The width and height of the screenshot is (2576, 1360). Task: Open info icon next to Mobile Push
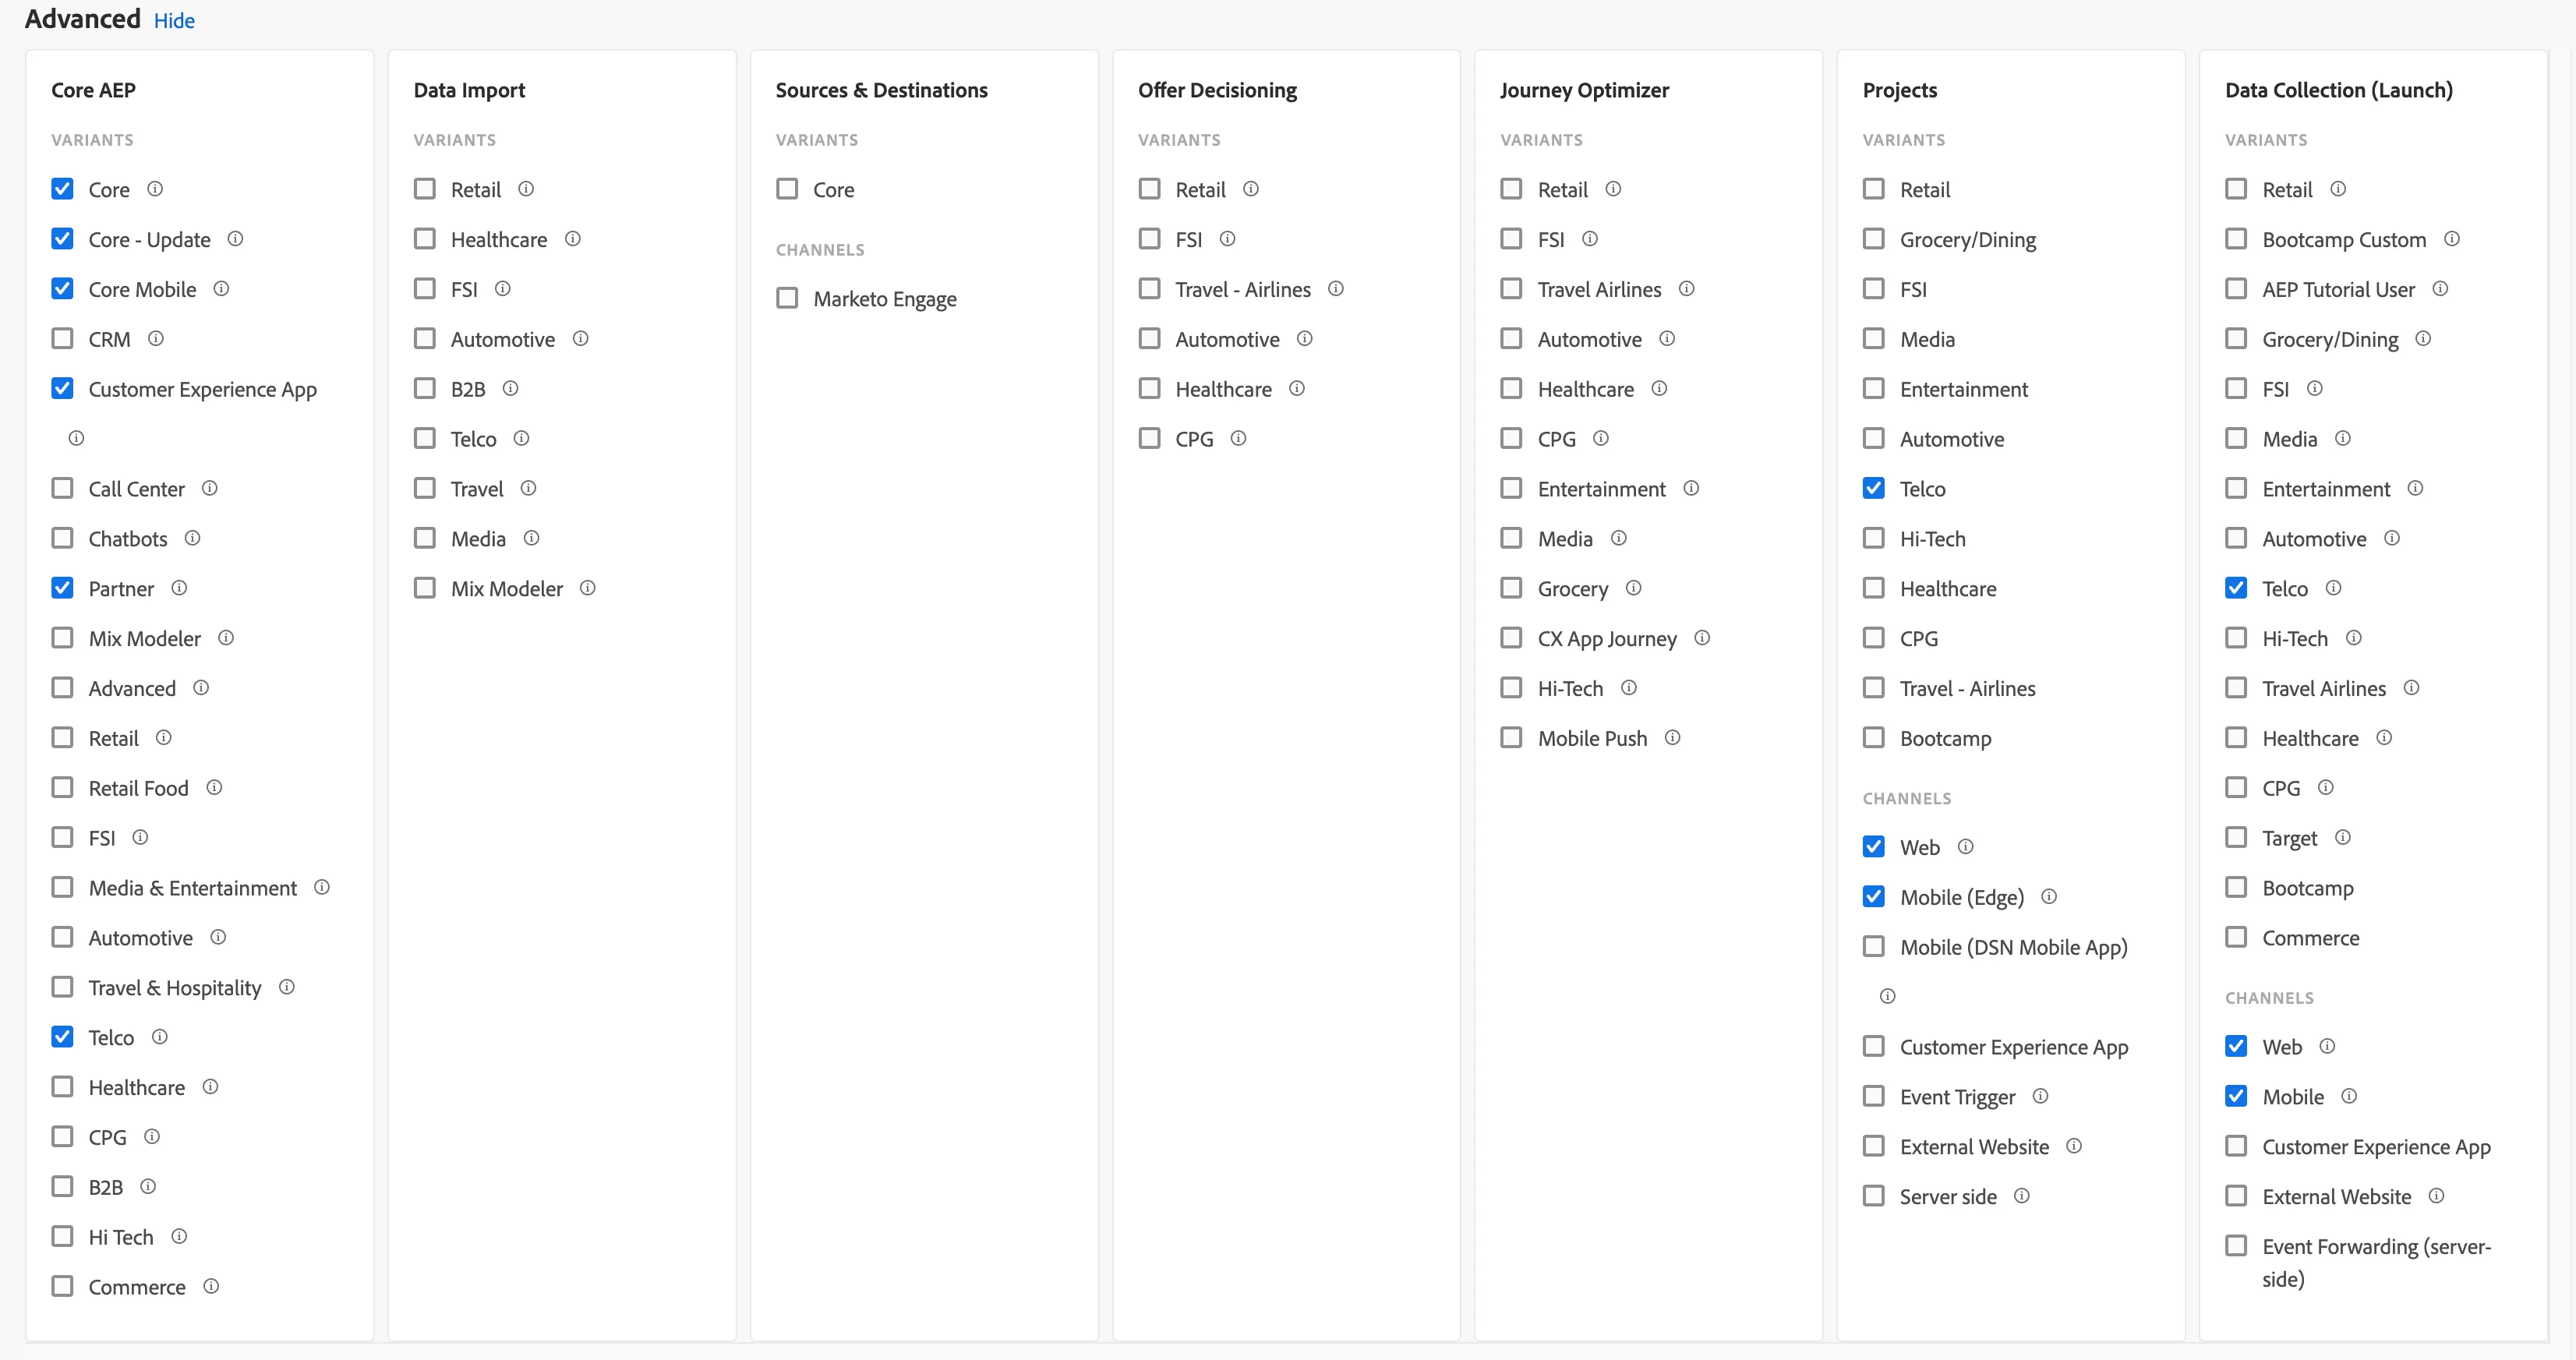pos(1672,738)
